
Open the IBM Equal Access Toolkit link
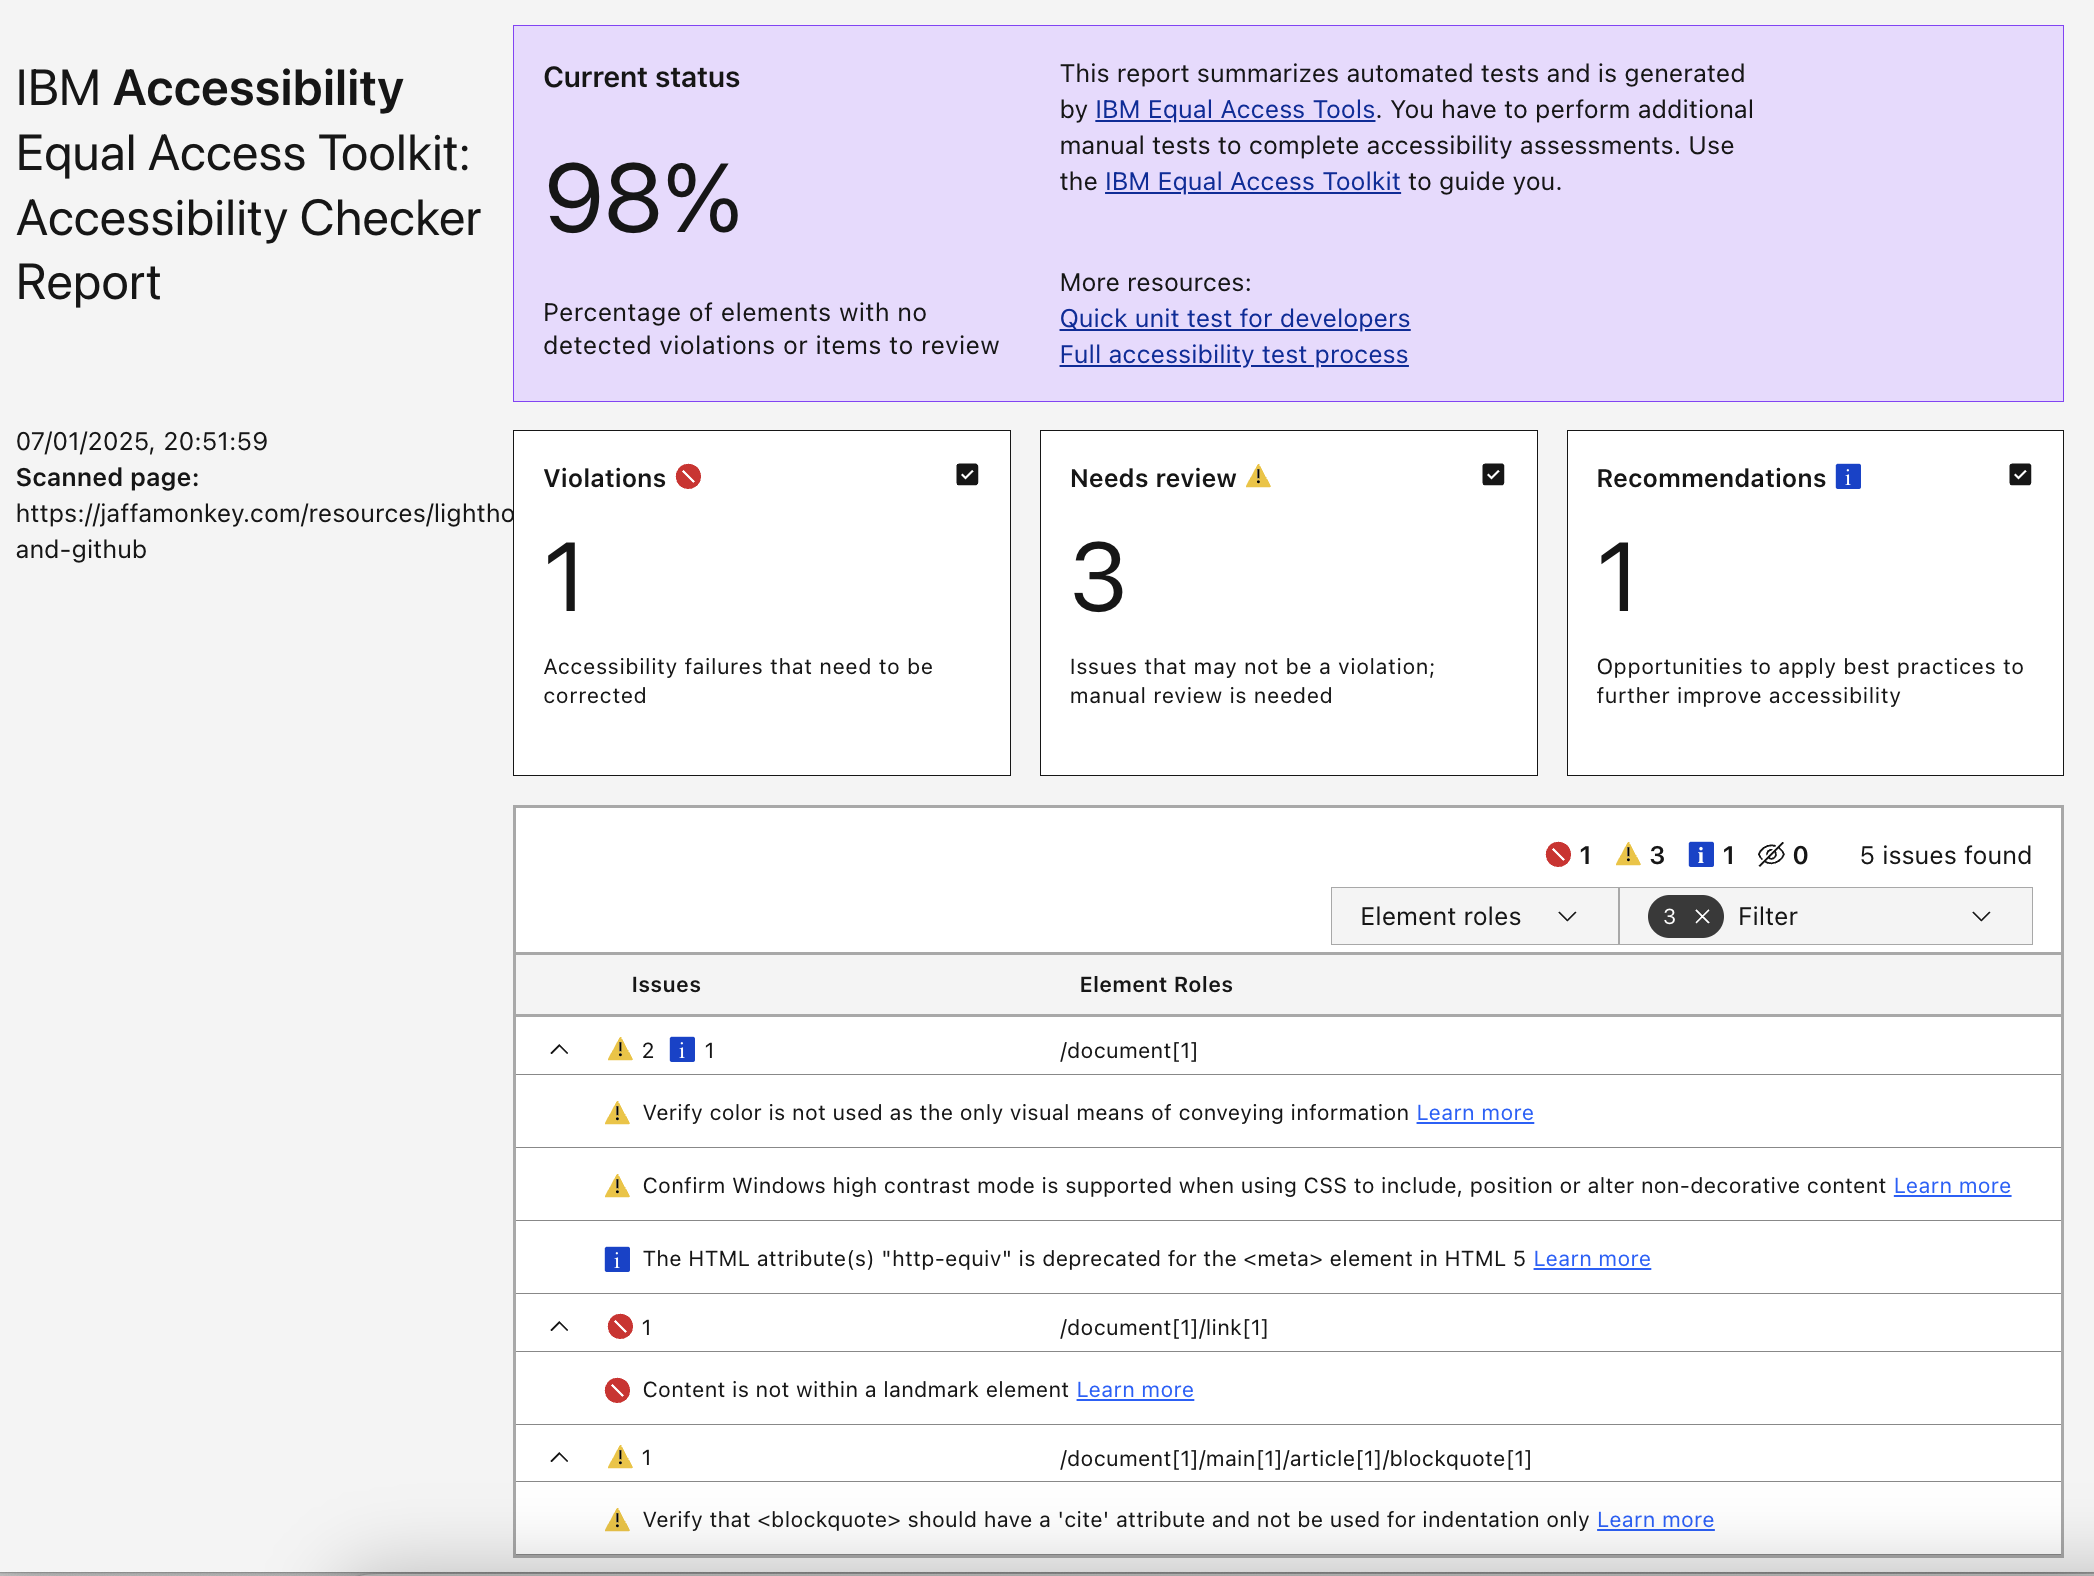click(x=1252, y=181)
